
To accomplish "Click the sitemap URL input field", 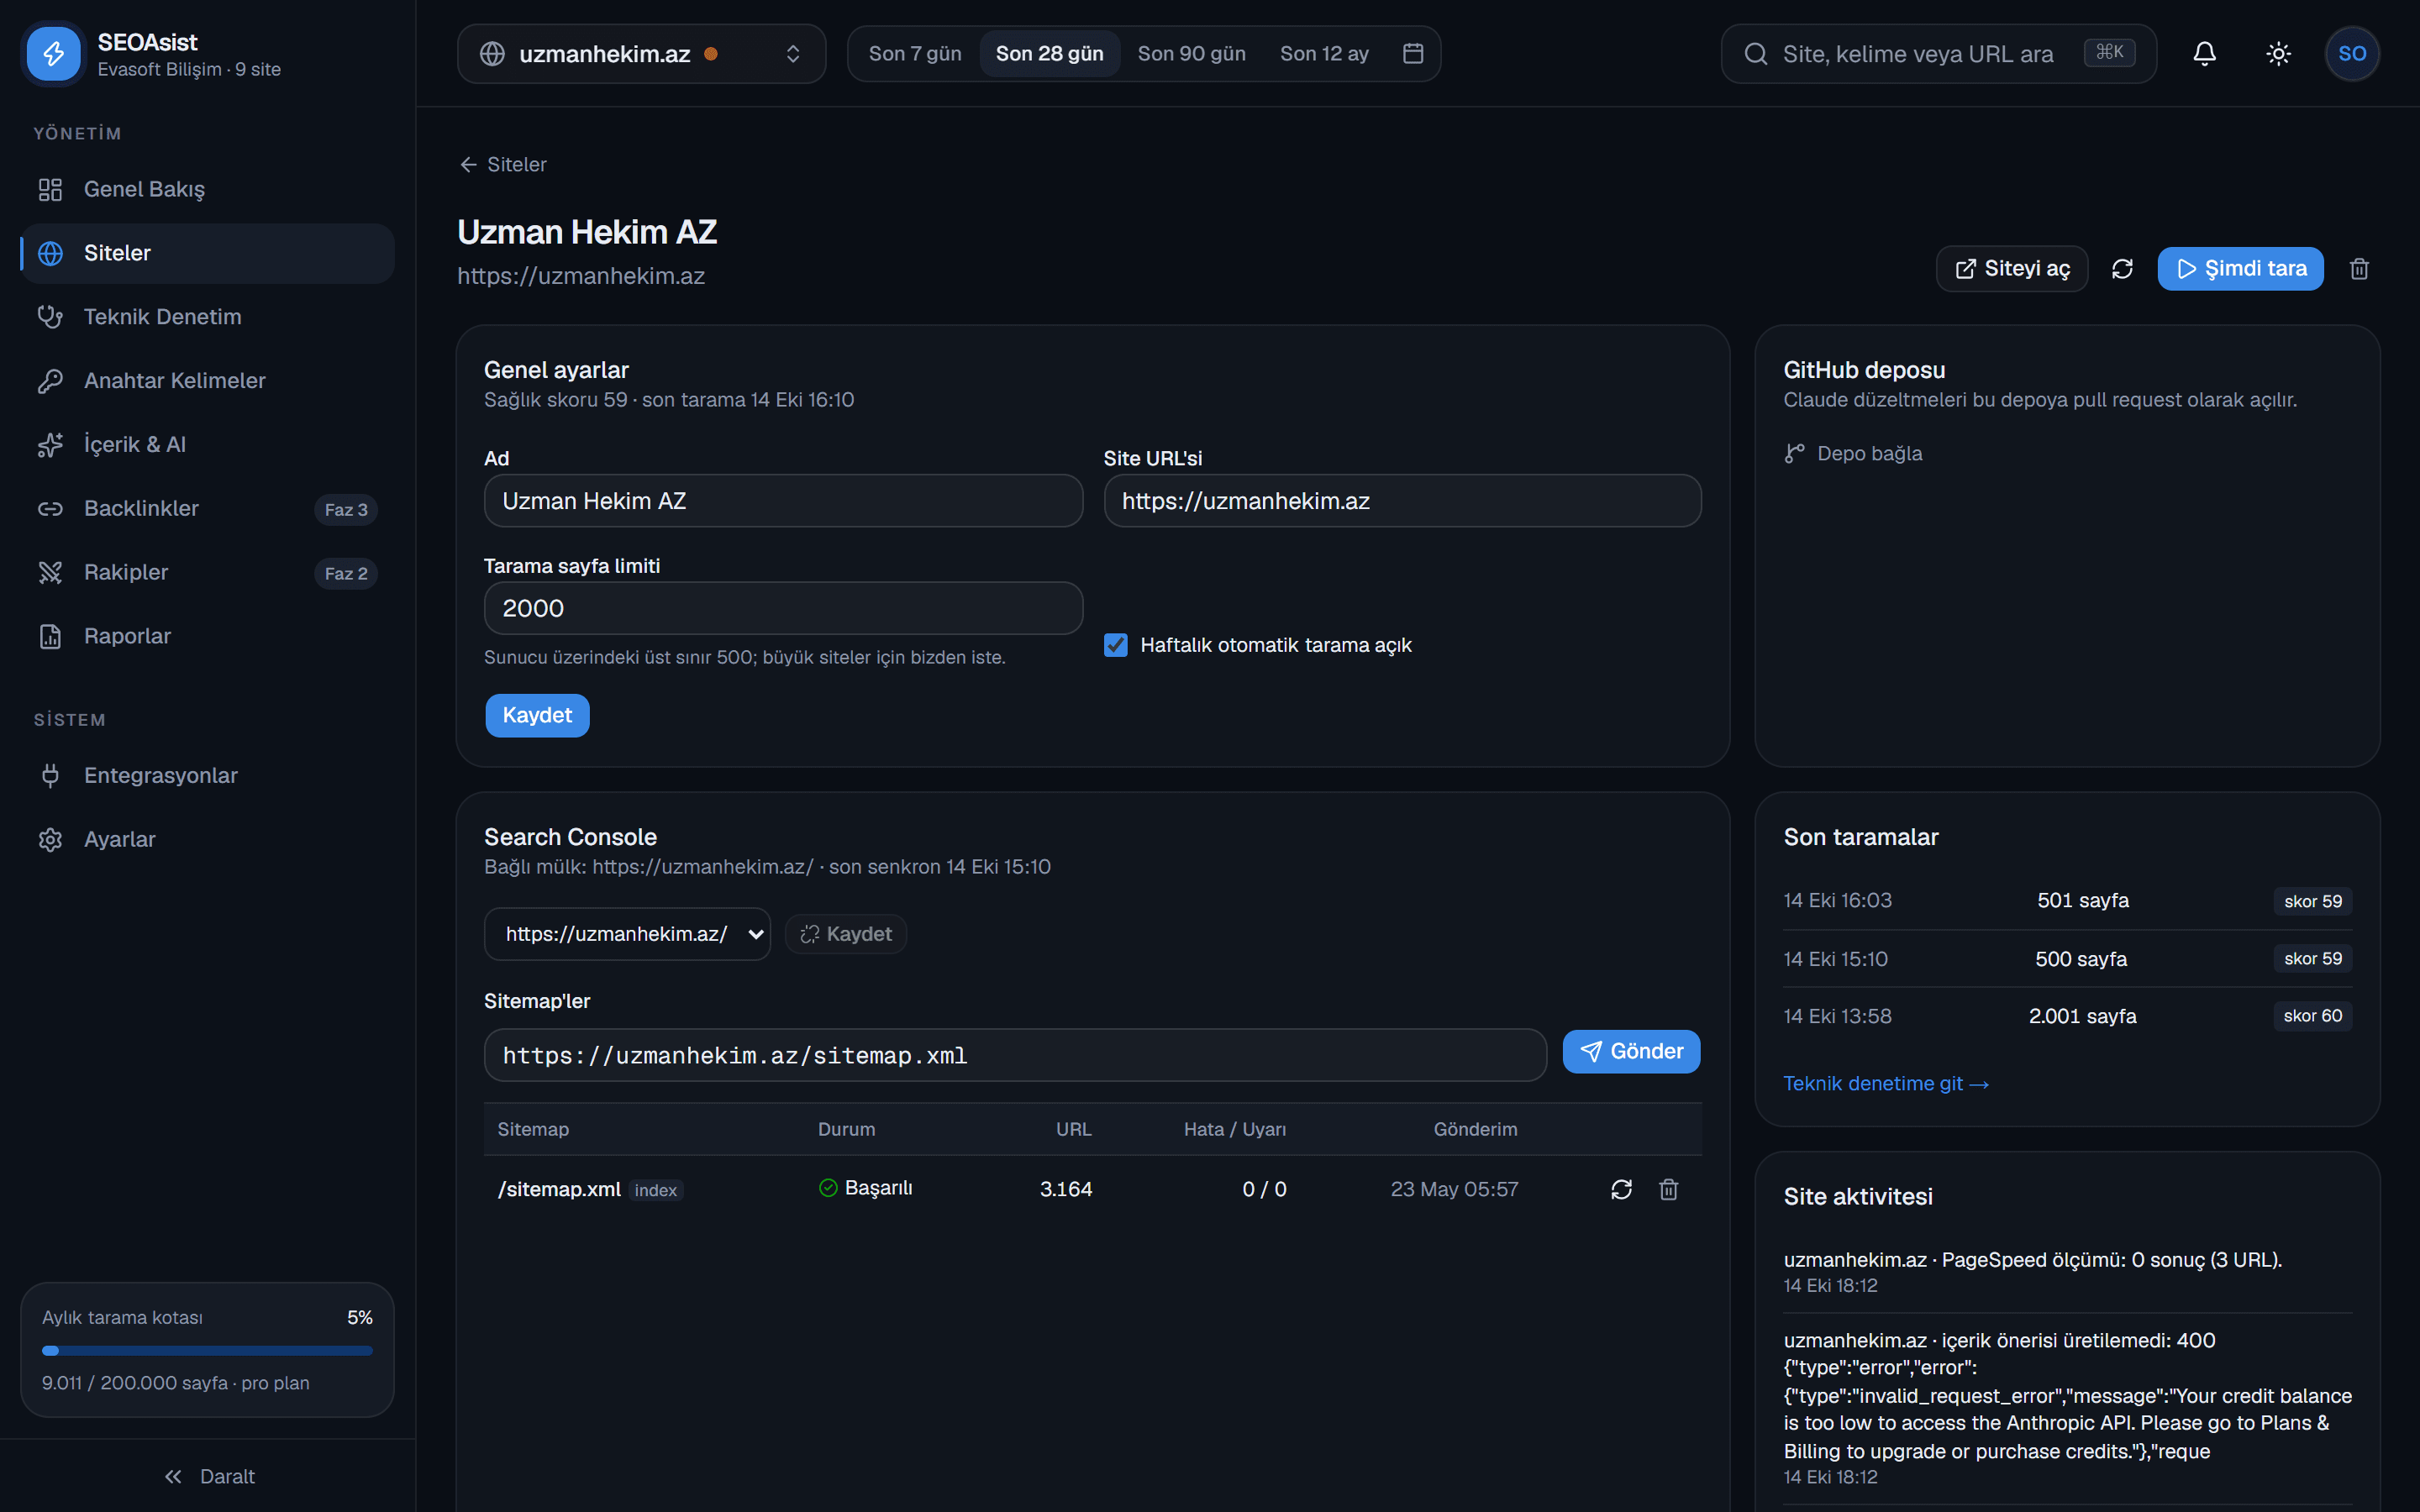I will [x=1015, y=1055].
